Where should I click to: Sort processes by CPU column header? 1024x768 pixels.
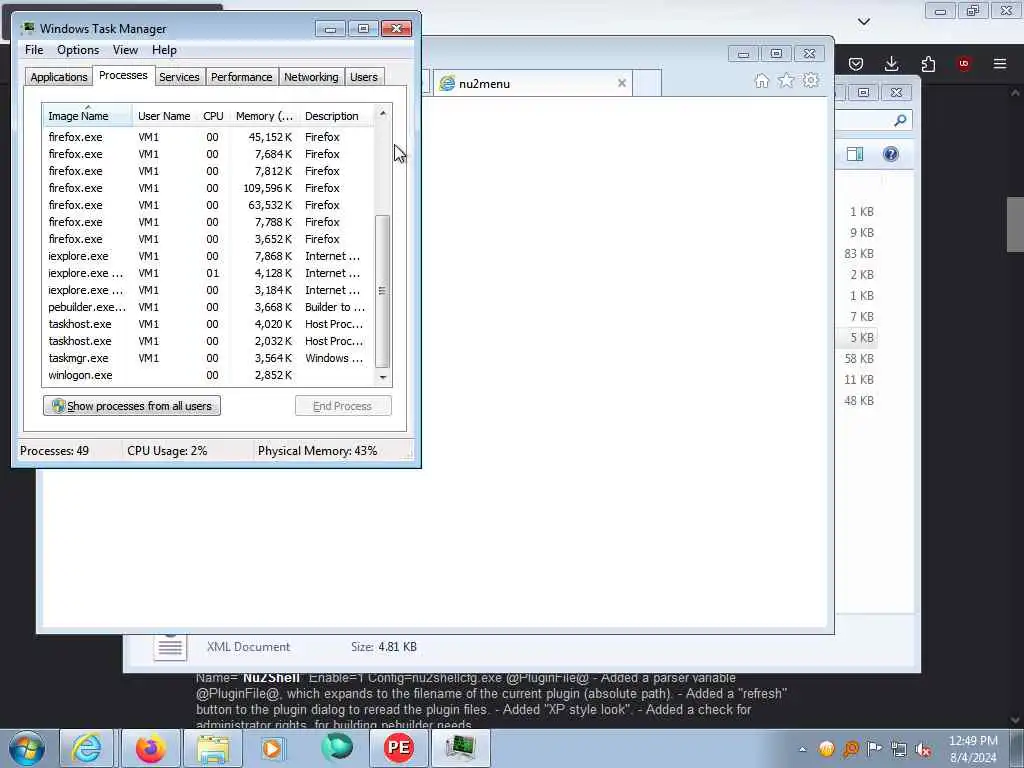213,116
